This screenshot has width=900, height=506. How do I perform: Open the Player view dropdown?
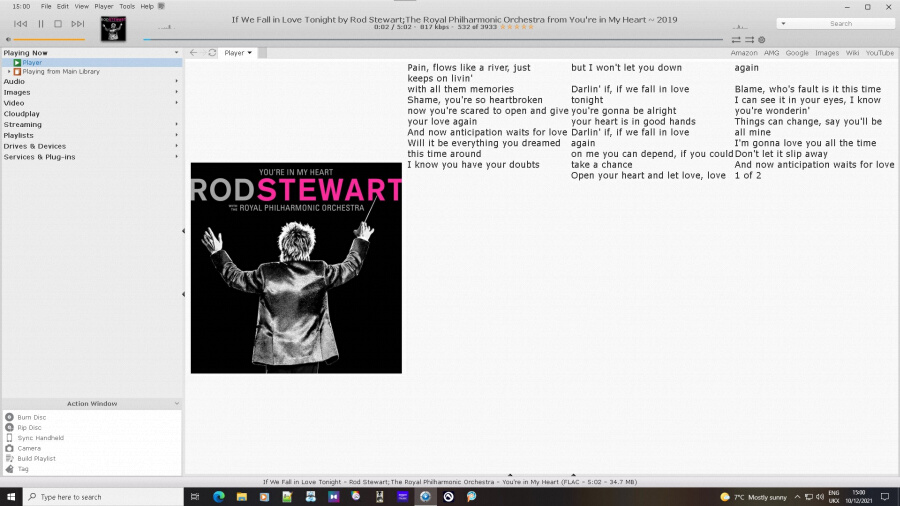(x=238, y=53)
